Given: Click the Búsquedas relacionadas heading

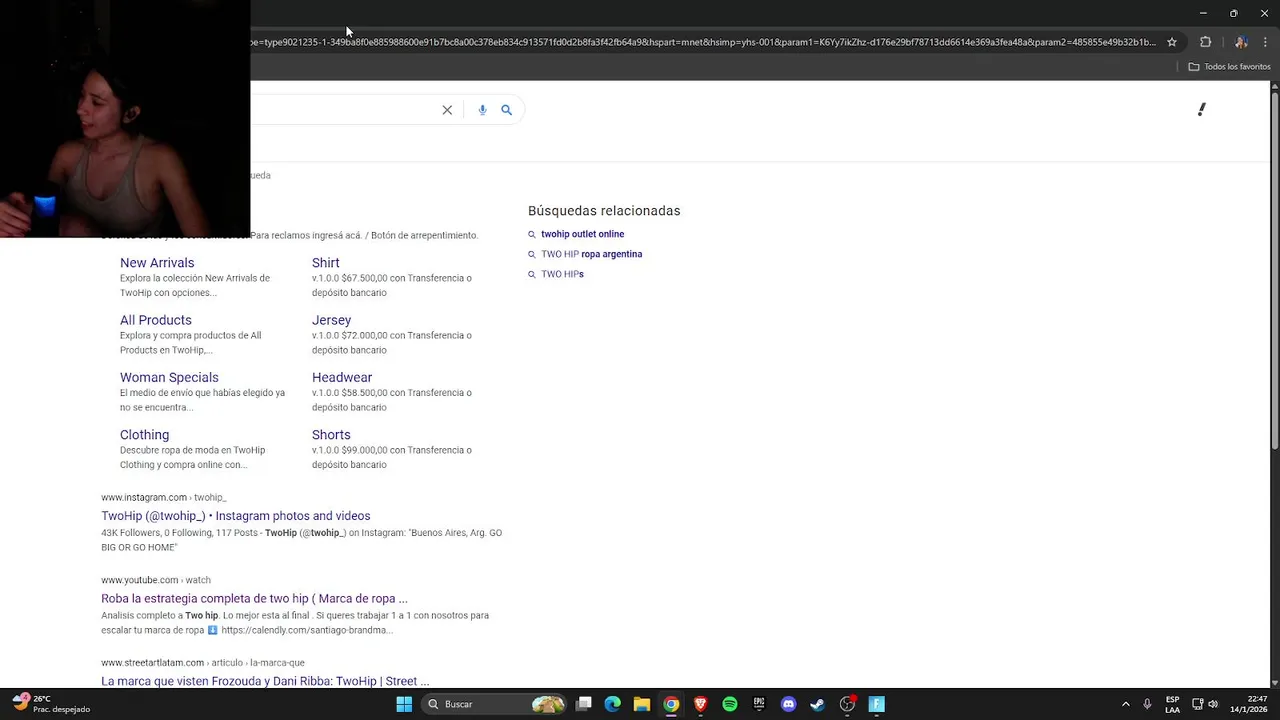Looking at the screenshot, I should (x=604, y=211).
